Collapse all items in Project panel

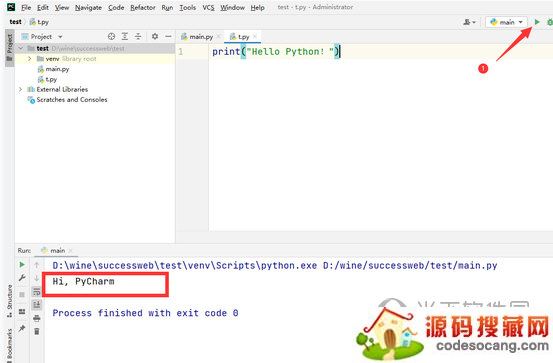(x=138, y=36)
